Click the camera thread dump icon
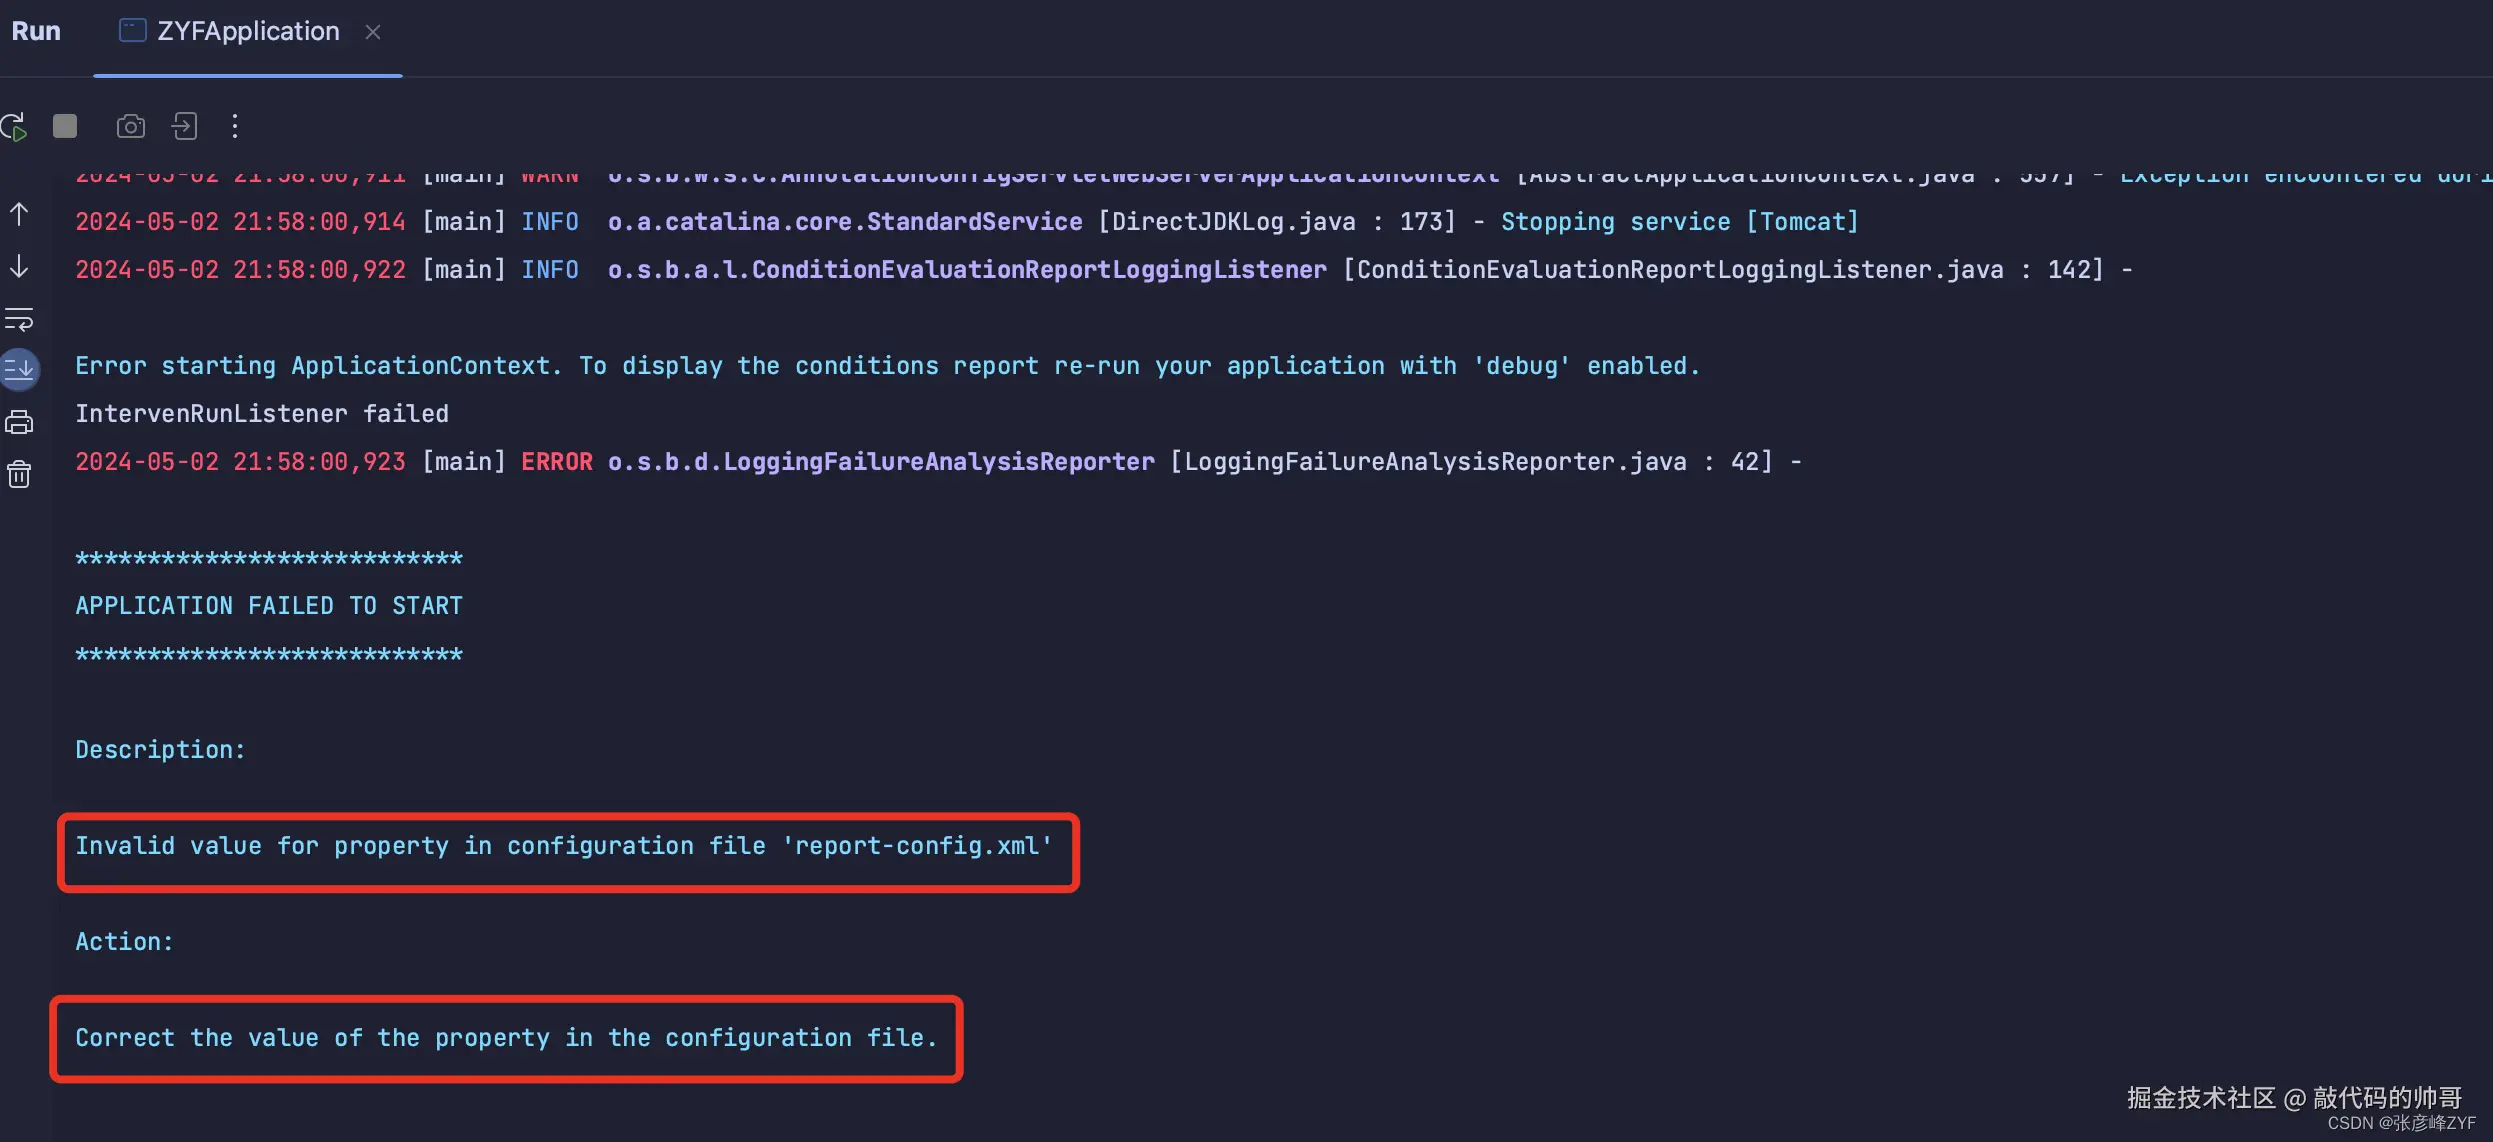Viewport: 2493px width, 1142px height. pyautogui.click(x=131, y=126)
